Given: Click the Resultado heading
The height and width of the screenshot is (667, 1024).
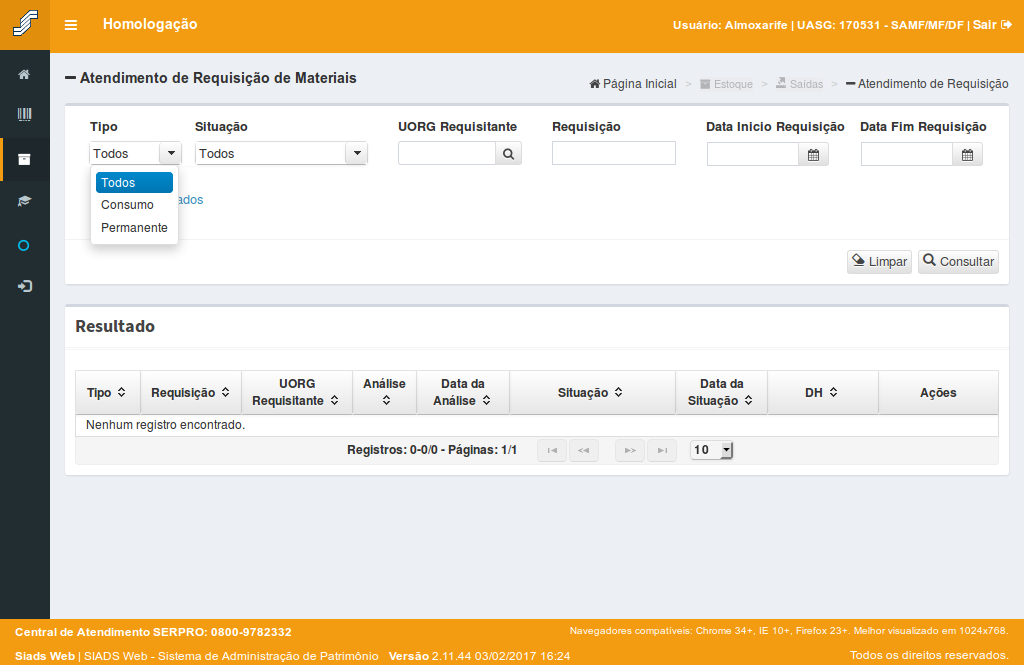Looking at the screenshot, I should coord(115,327).
